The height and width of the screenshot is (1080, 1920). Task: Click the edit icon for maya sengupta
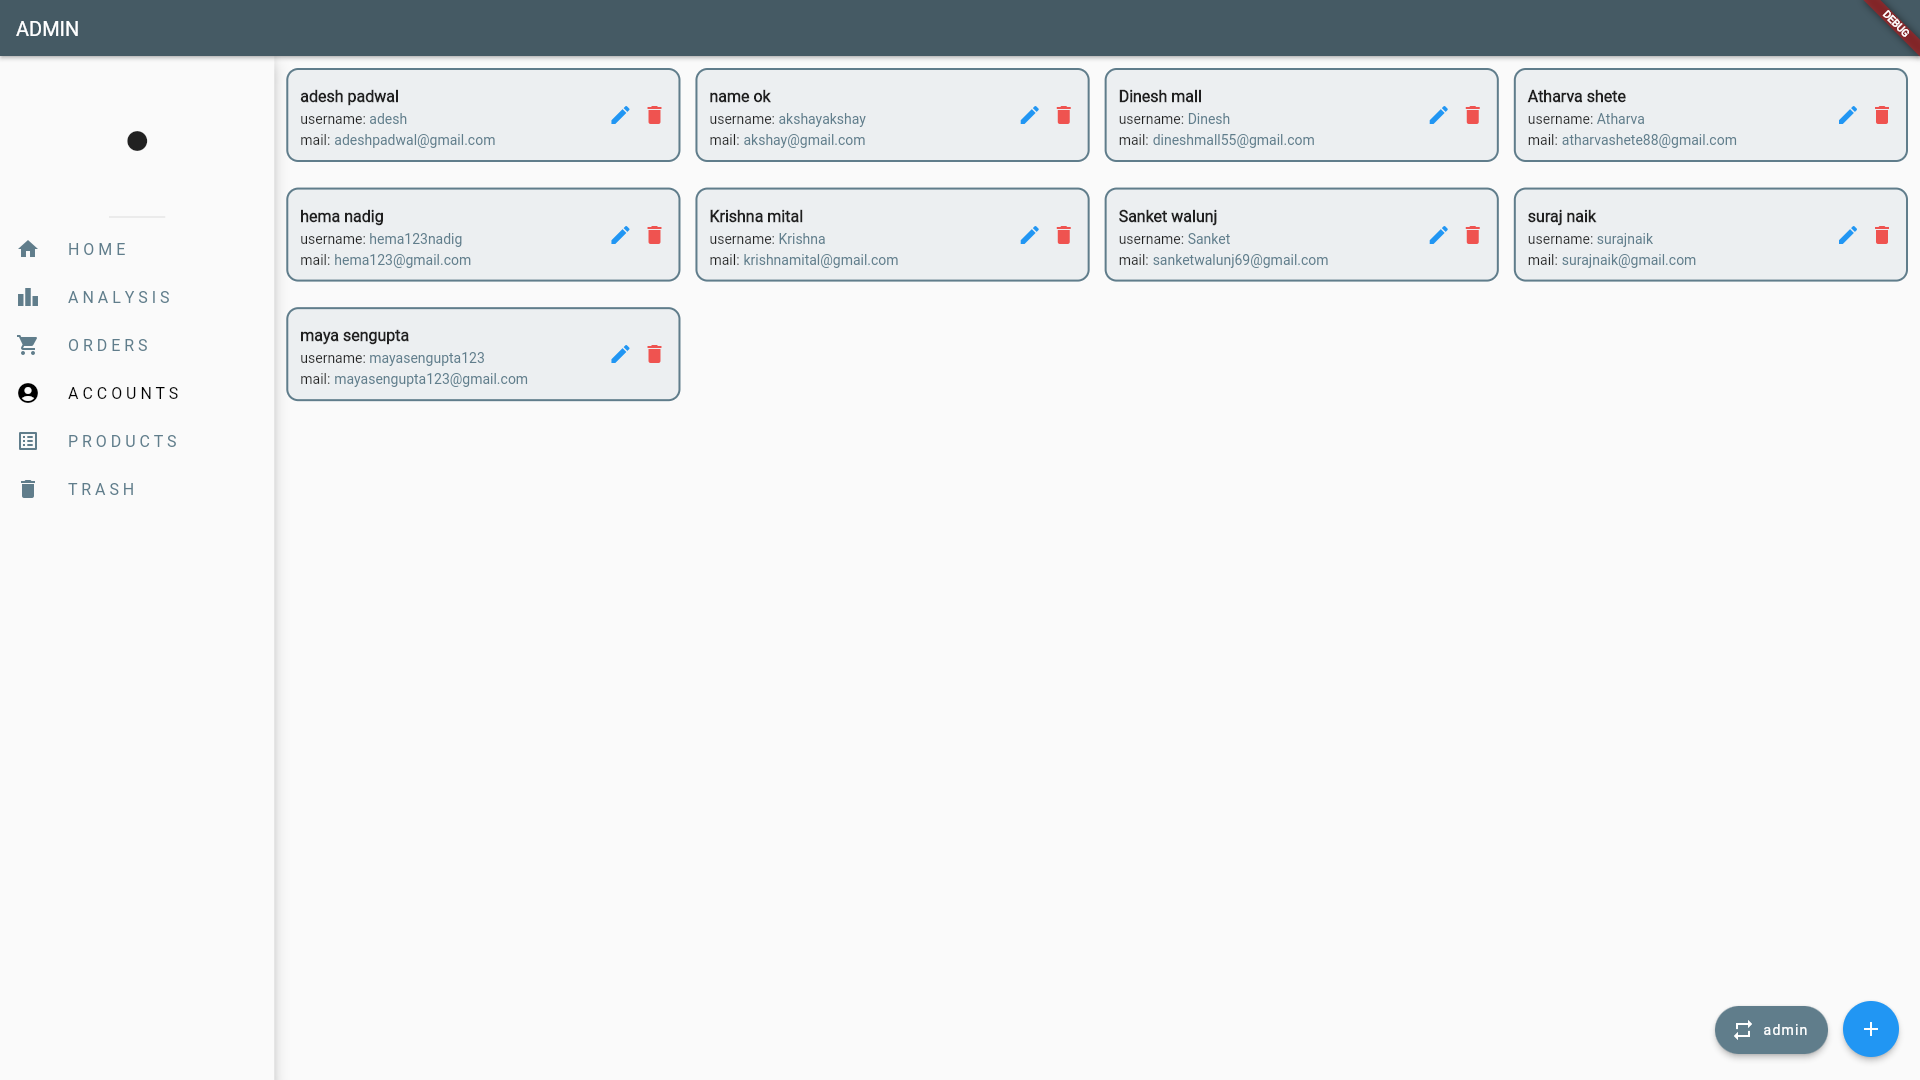coord(620,353)
